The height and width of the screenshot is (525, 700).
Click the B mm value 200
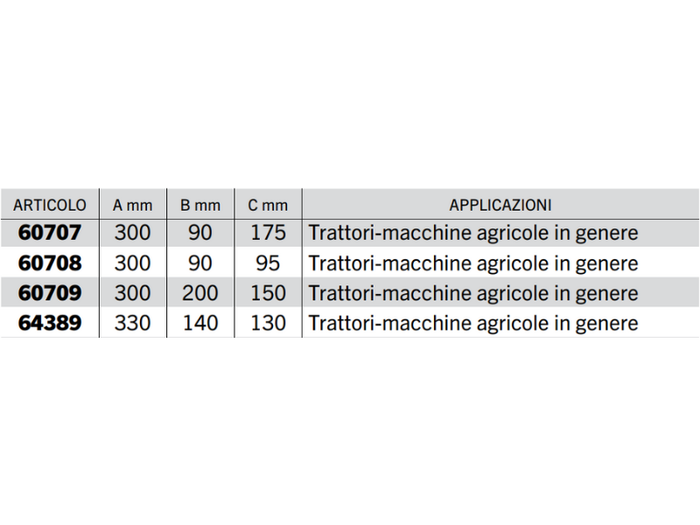pos(200,294)
